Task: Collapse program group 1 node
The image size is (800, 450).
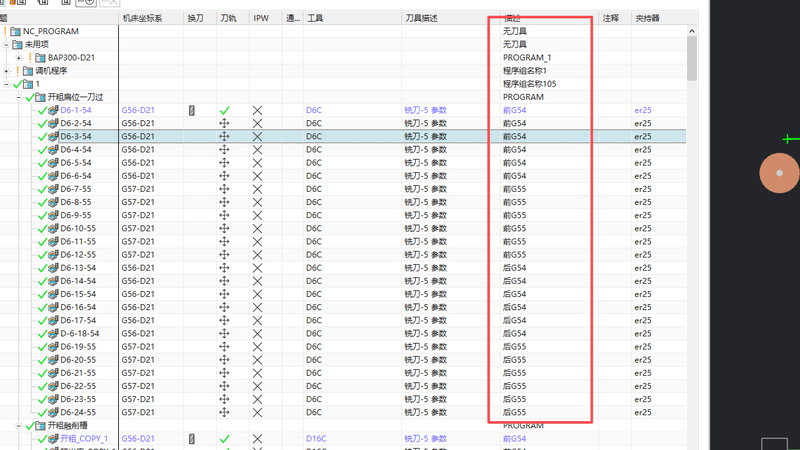Action: click(6, 84)
